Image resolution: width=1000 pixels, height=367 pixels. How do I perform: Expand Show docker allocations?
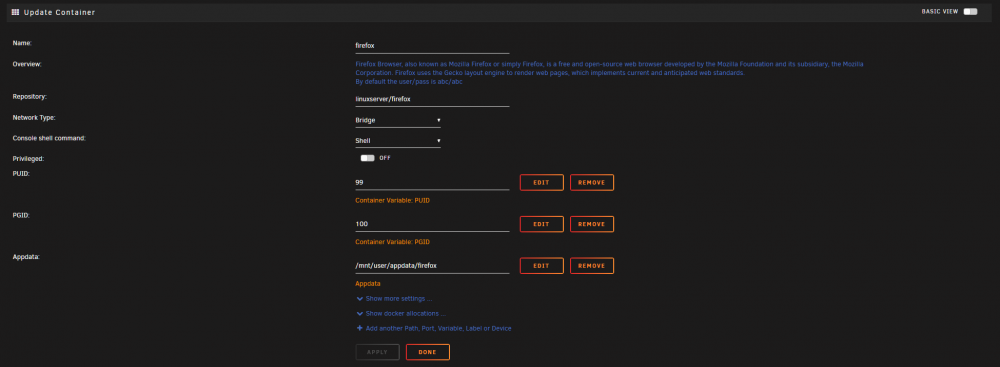click(405, 313)
